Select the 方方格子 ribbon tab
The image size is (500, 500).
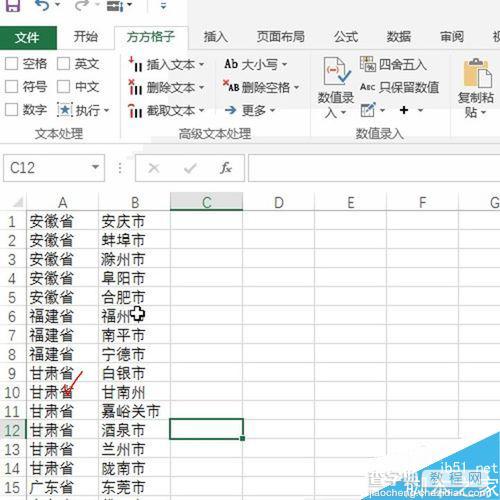click(x=151, y=37)
